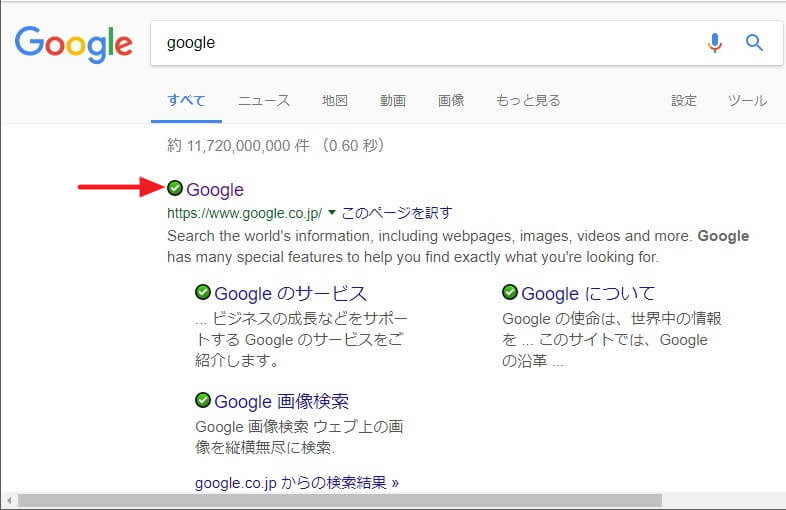The image size is (786, 510).
Task: Click the result count 約 11,720,000,000 件 text
Action: pyautogui.click(x=238, y=145)
